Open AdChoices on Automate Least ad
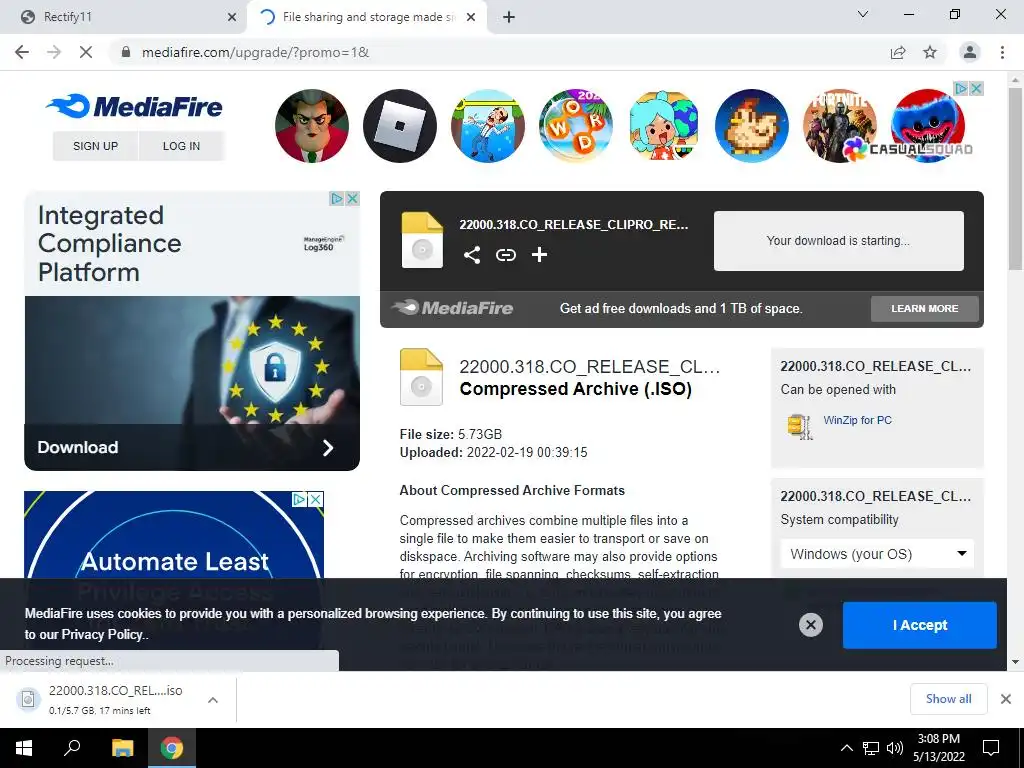 click(x=300, y=499)
